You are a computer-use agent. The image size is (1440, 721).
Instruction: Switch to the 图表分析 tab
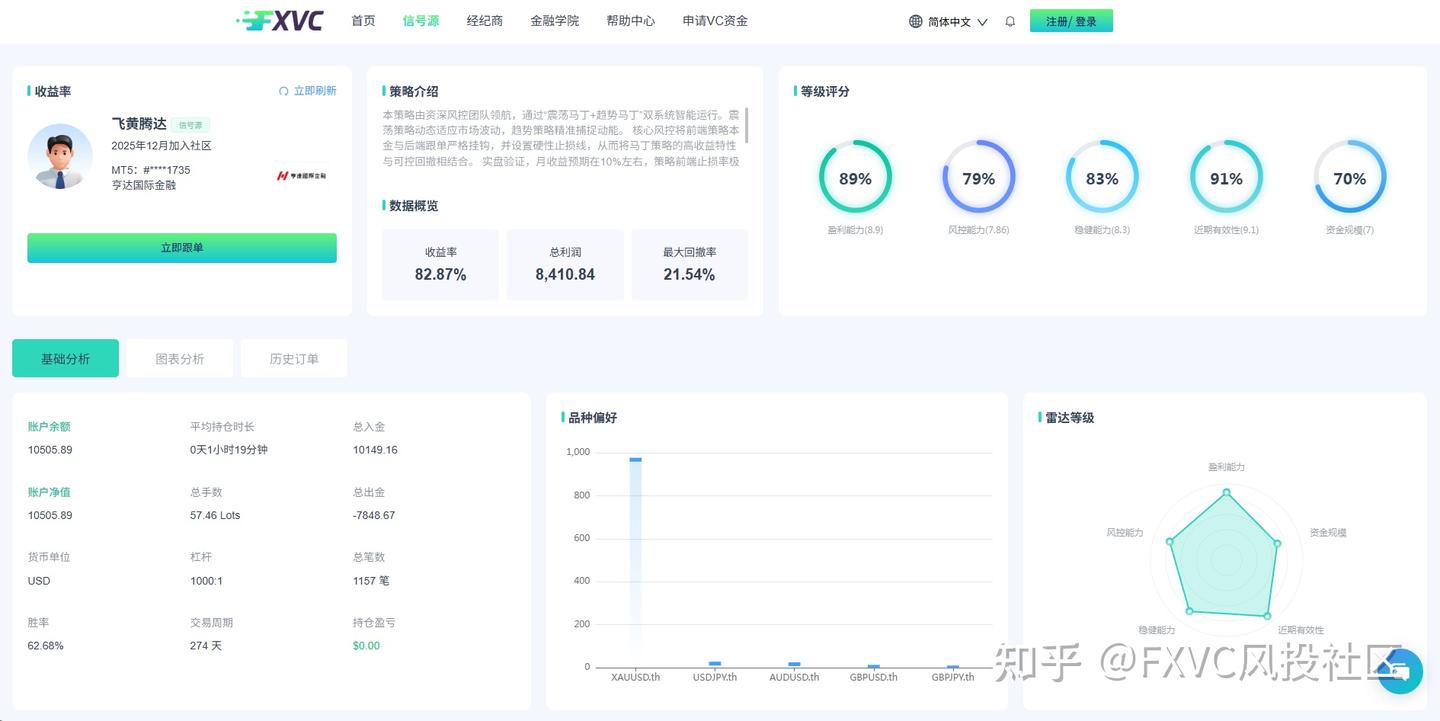coord(179,357)
